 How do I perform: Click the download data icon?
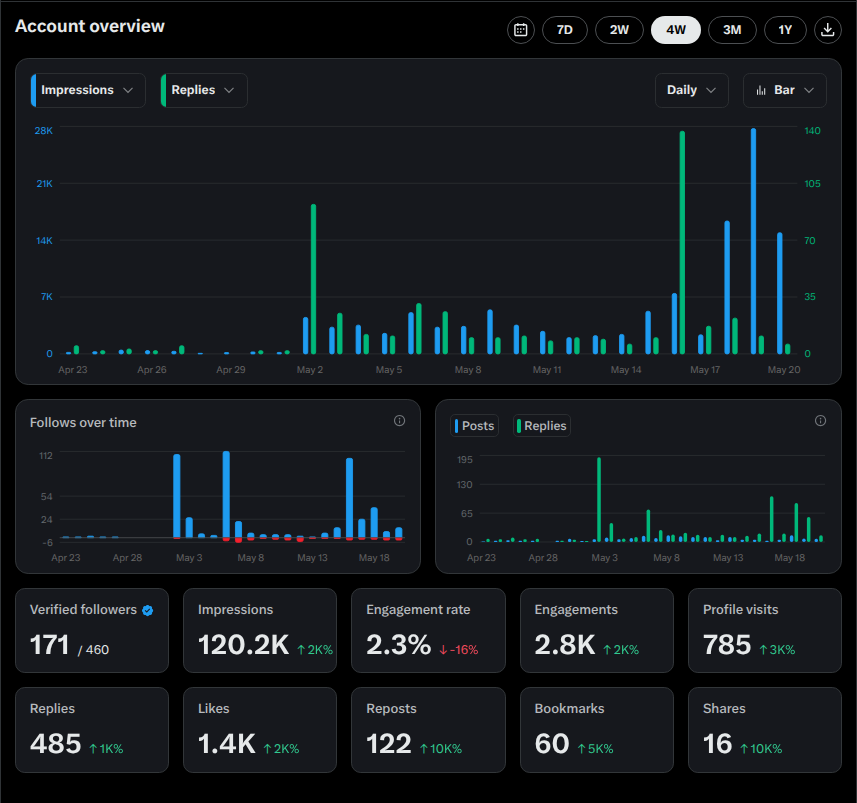pyautogui.click(x=827, y=30)
